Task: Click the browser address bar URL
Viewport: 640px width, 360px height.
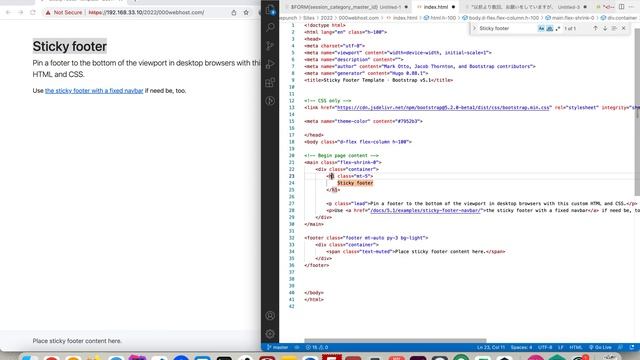Action: pos(146,13)
